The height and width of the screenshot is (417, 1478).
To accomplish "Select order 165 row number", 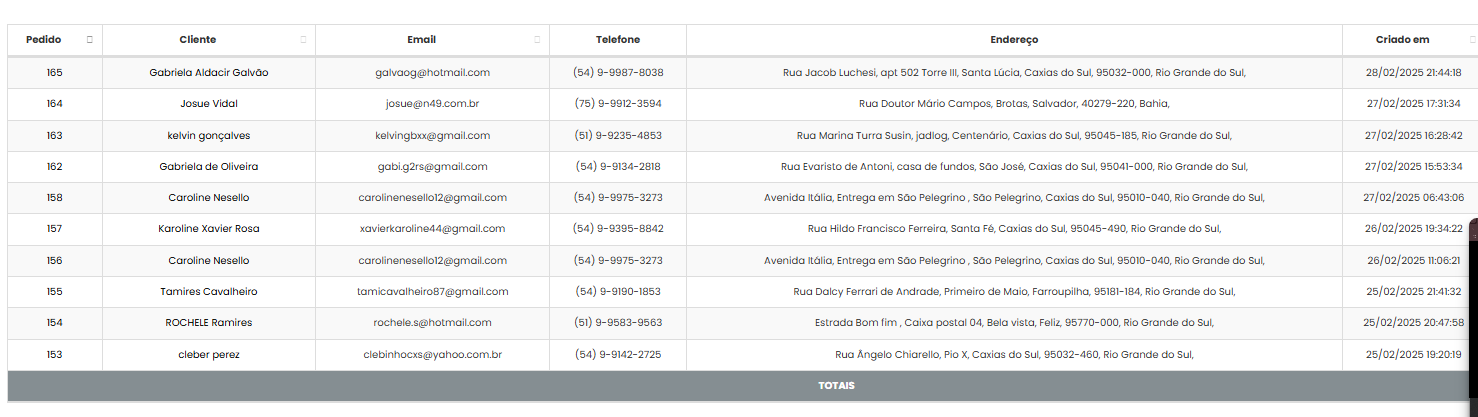I will pyautogui.click(x=54, y=73).
